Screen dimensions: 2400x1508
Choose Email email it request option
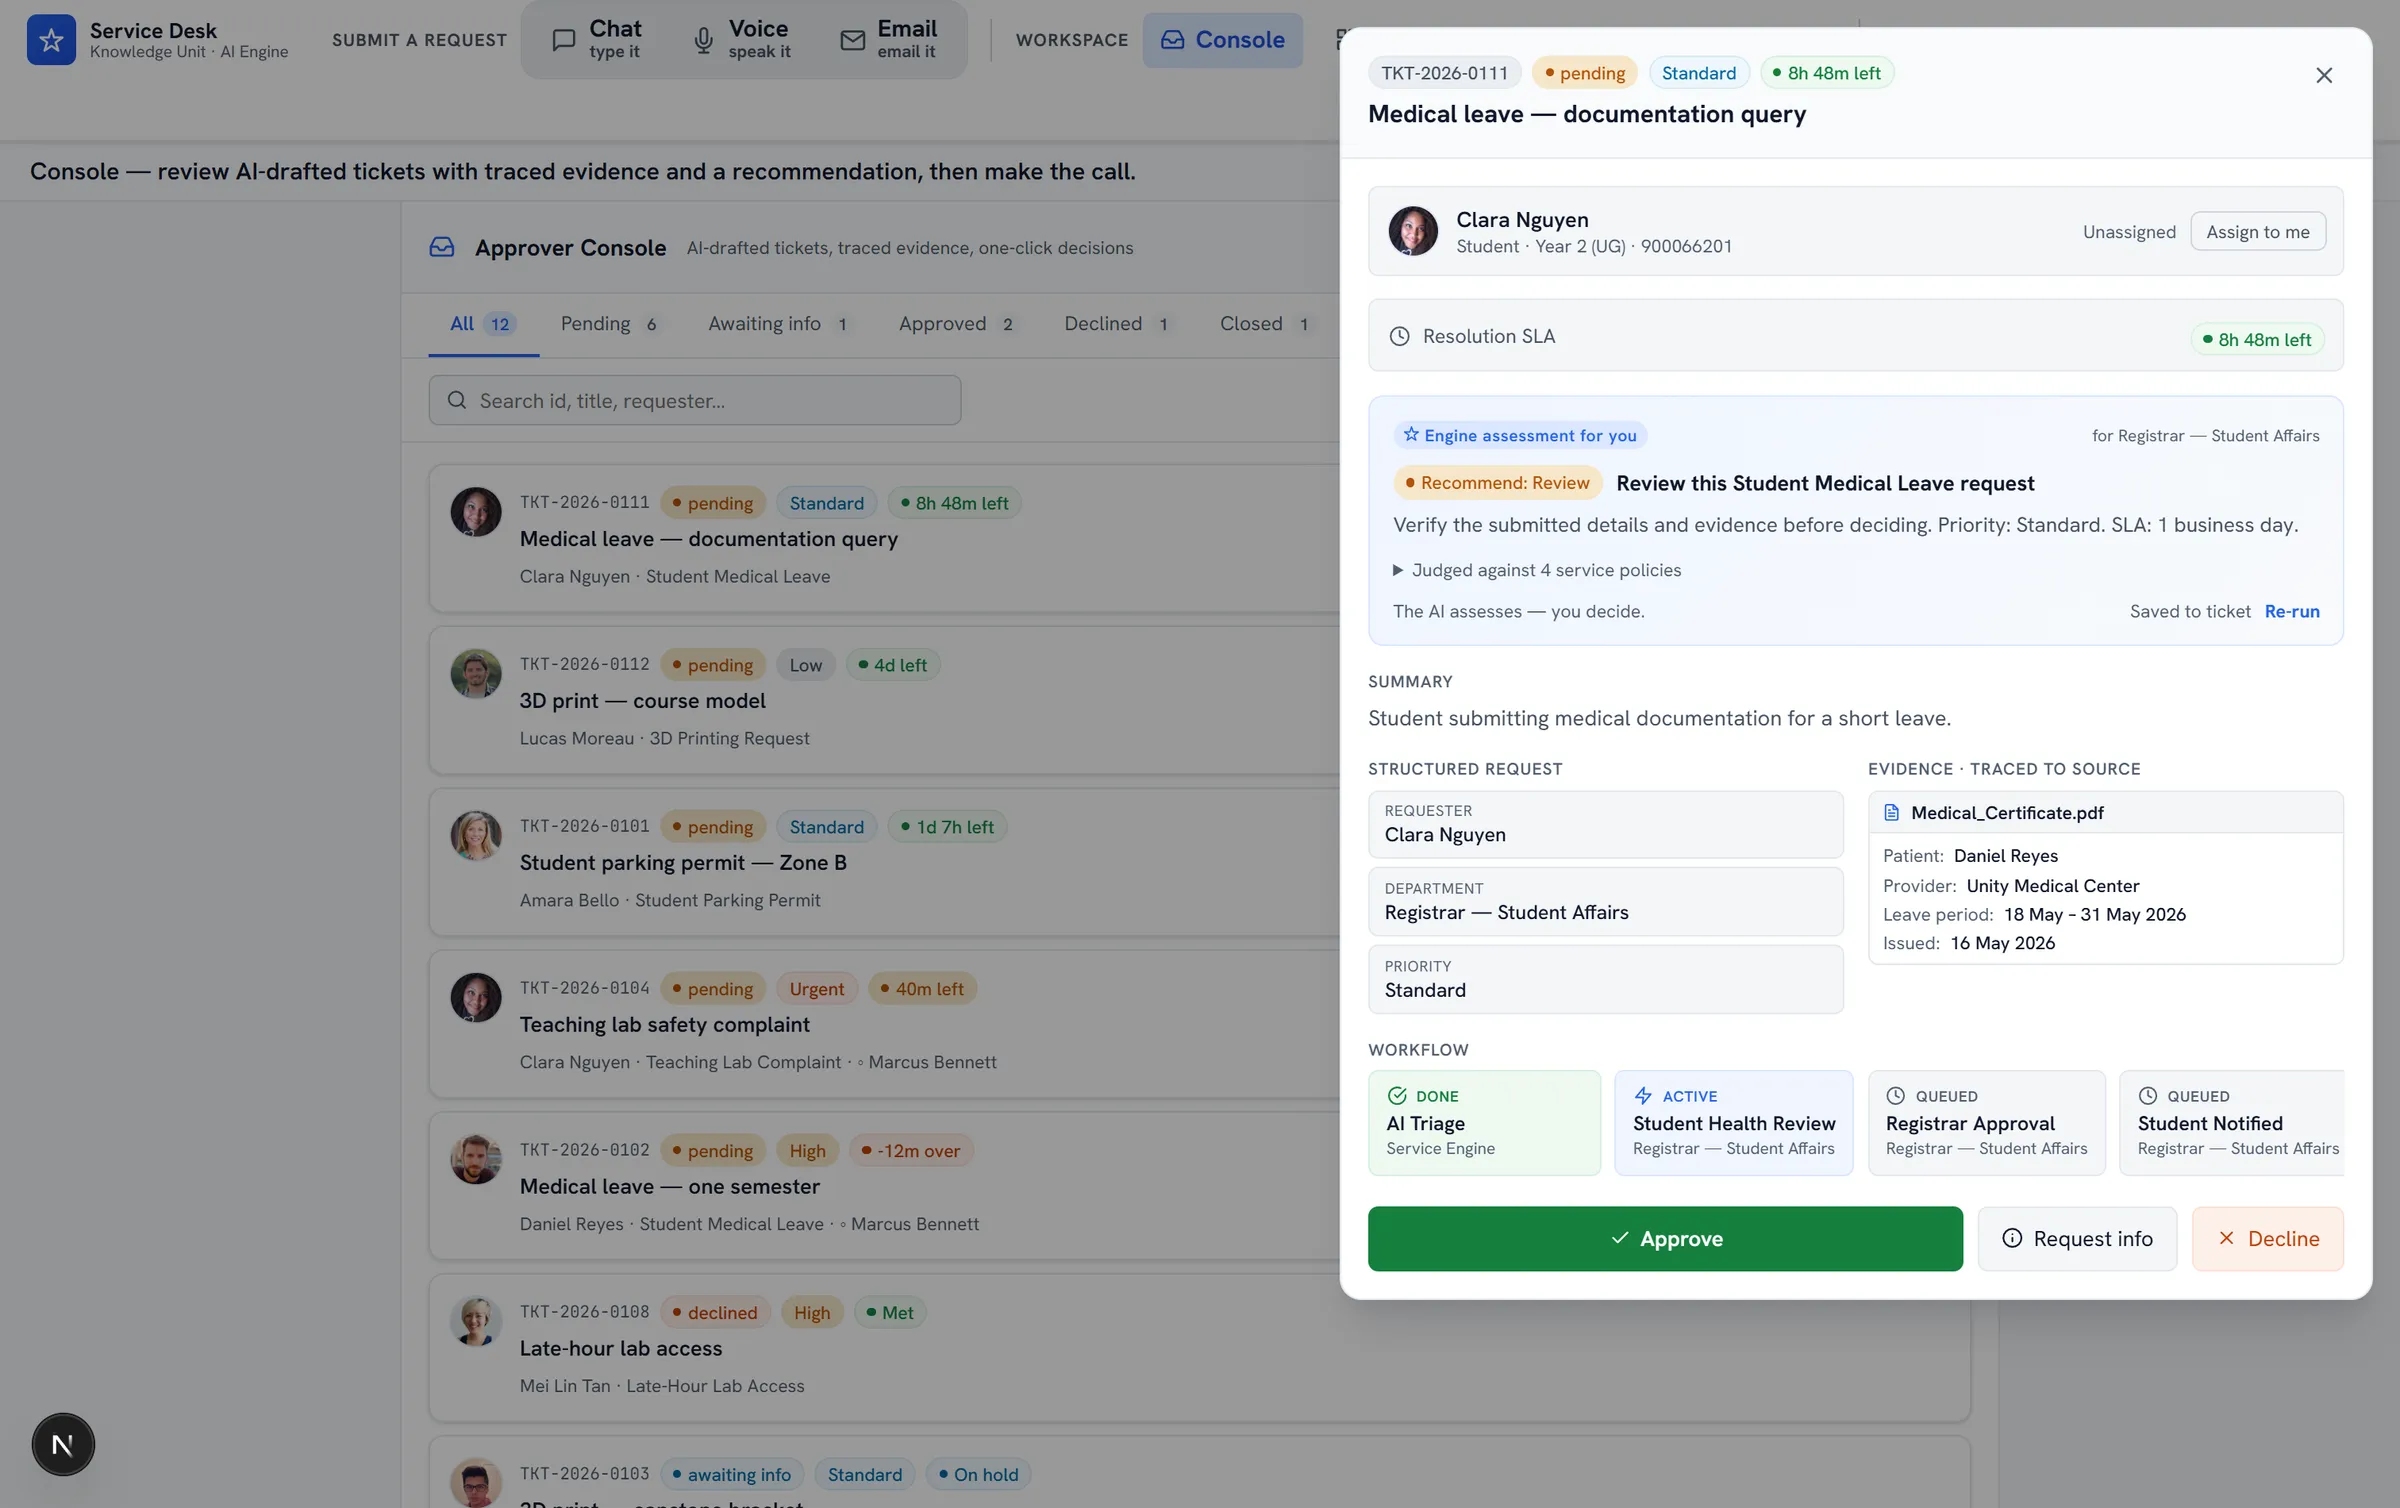(889, 40)
